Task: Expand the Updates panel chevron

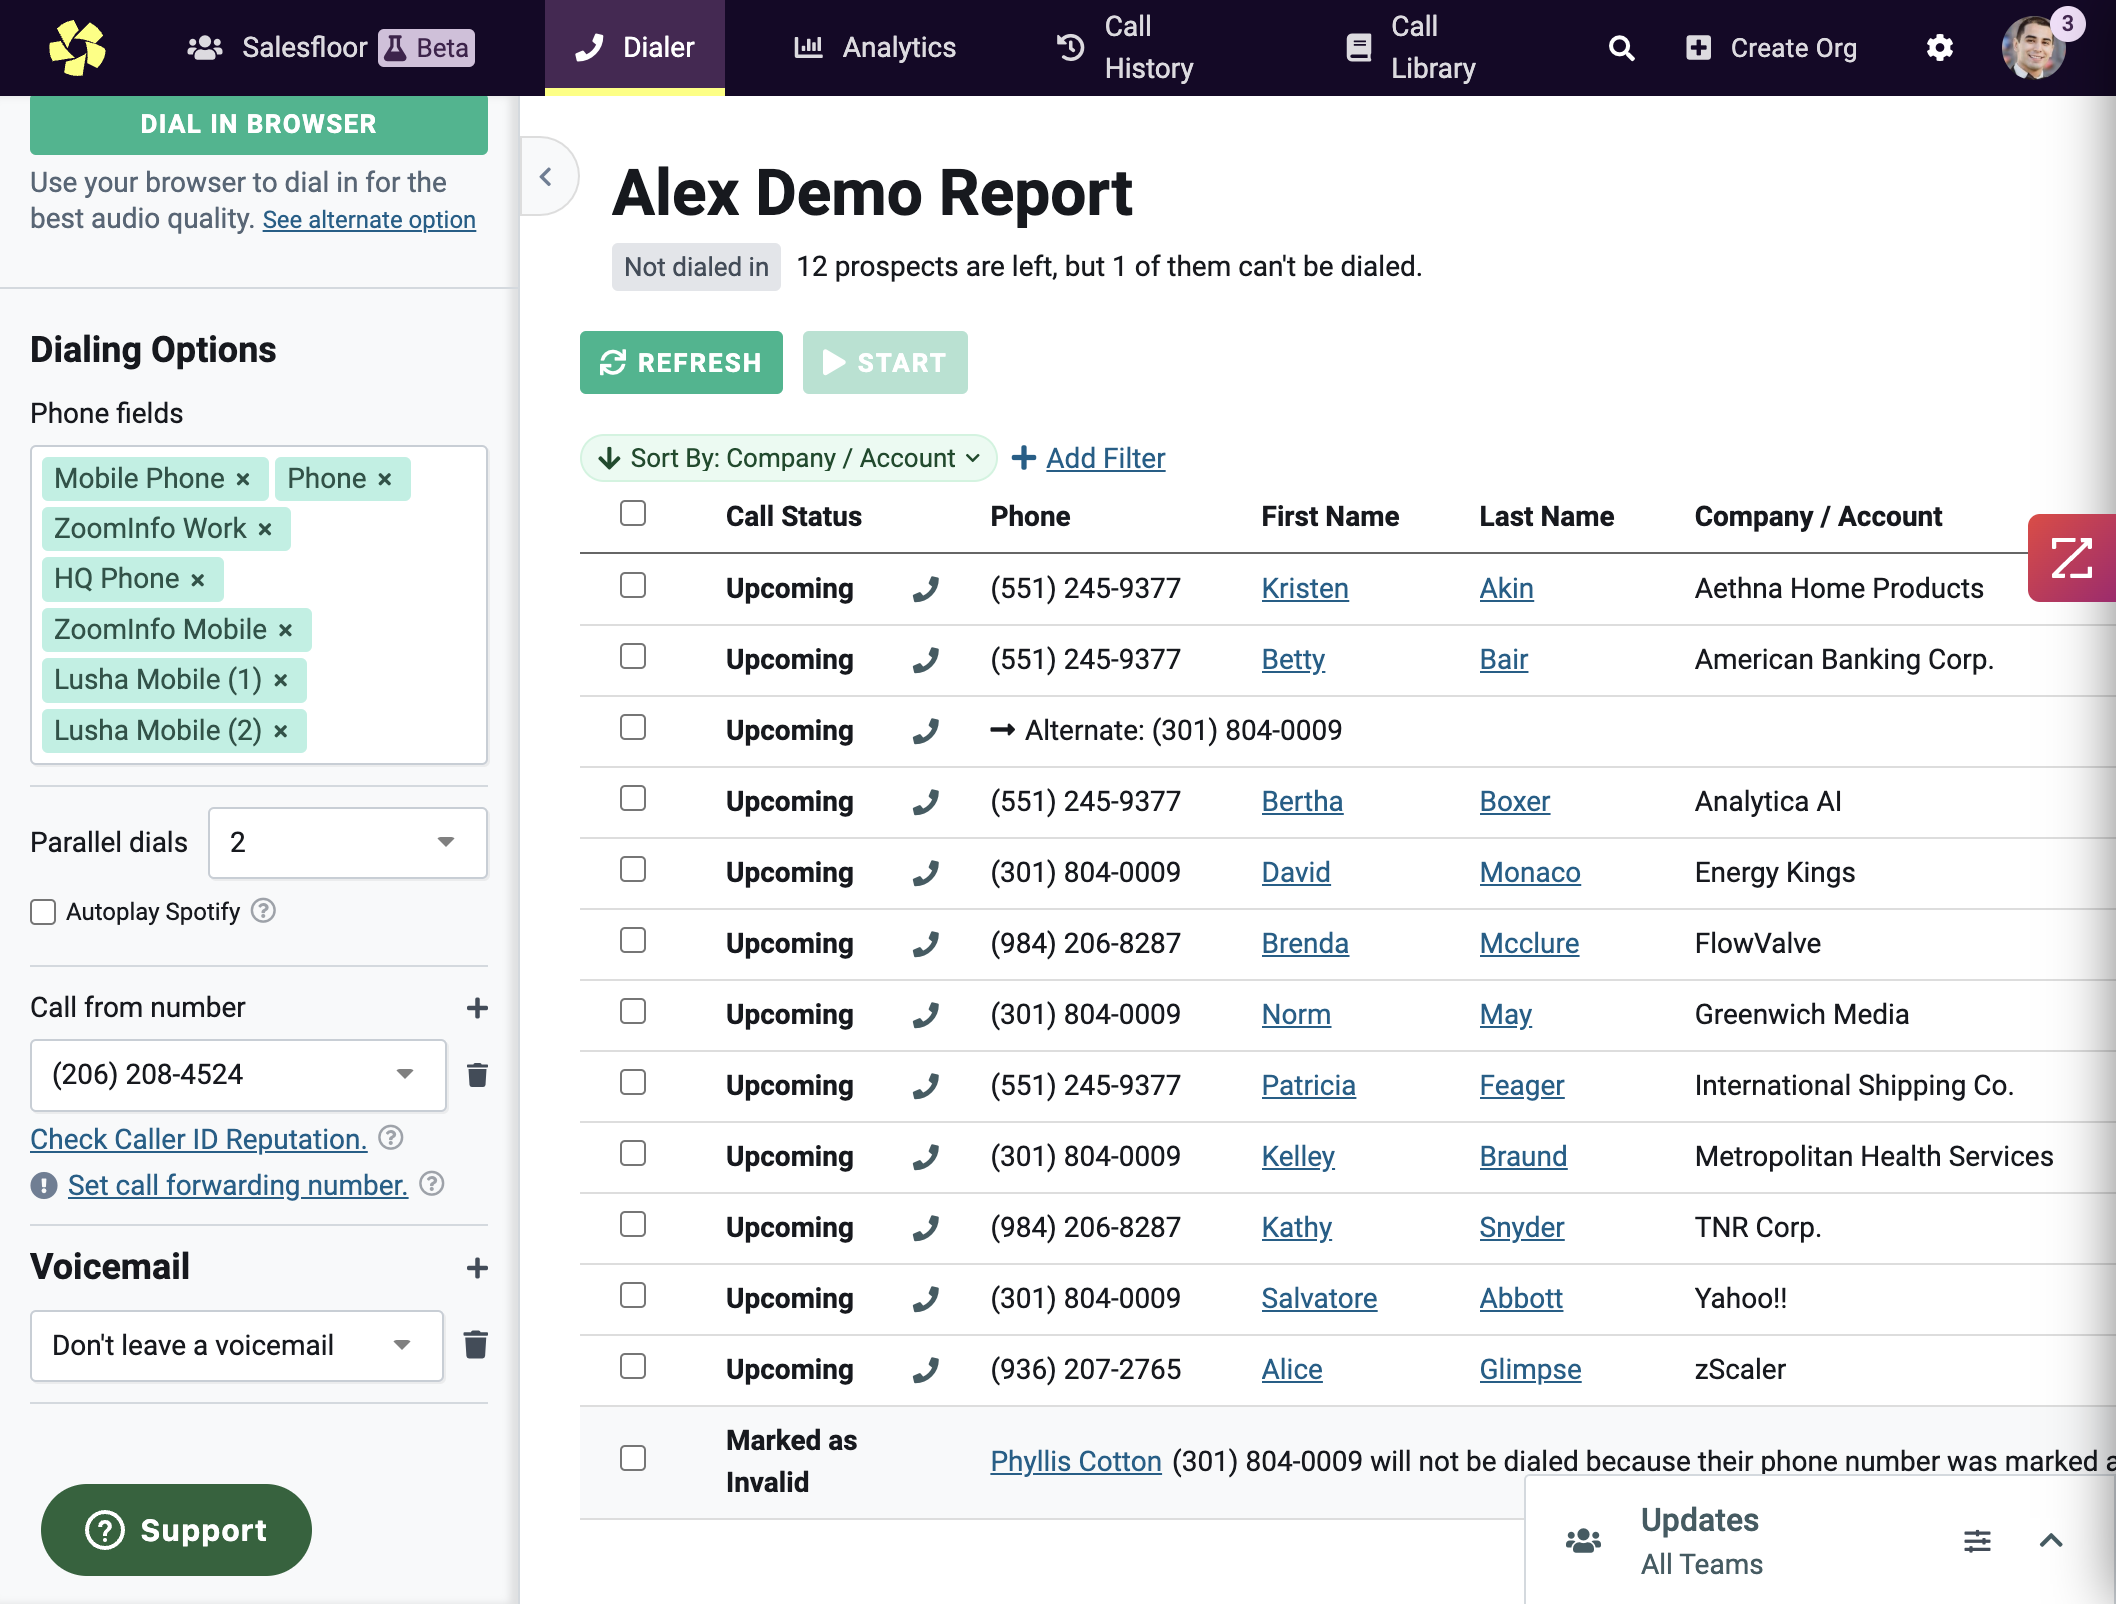Action: [x=2051, y=1541]
